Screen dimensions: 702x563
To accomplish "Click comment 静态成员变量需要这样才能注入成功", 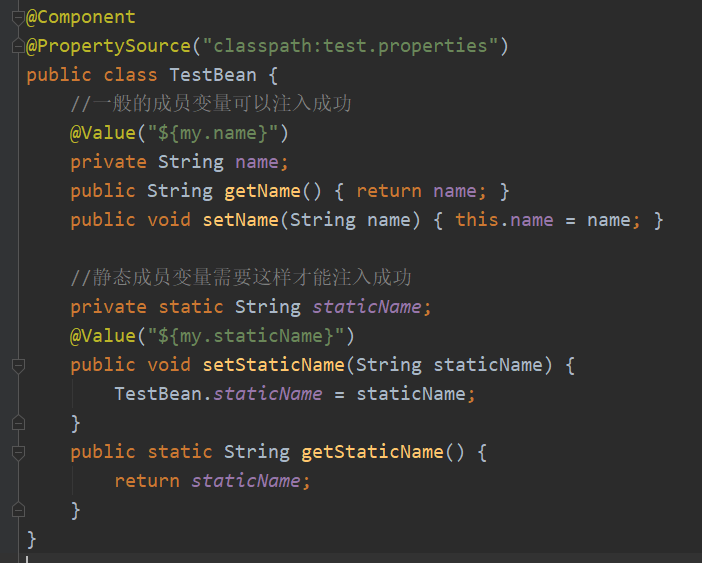I will (x=241, y=277).
